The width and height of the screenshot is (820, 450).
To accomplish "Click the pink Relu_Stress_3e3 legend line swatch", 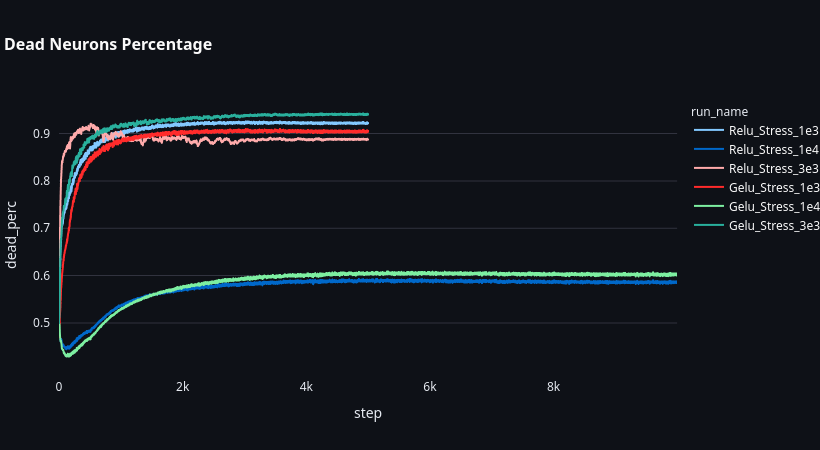I will 708,168.
